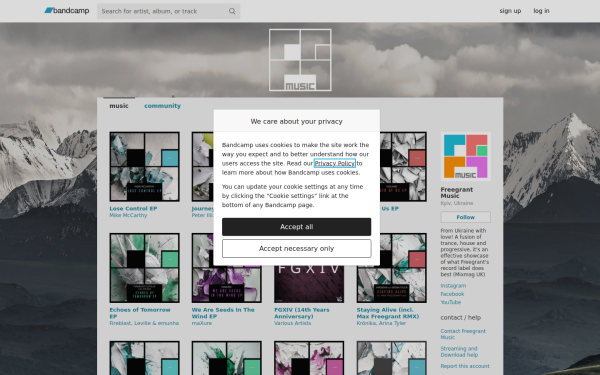Open the Echoes of Tomorrow EP cover art
This screenshot has width=600, height=375.
(x=144, y=268)
